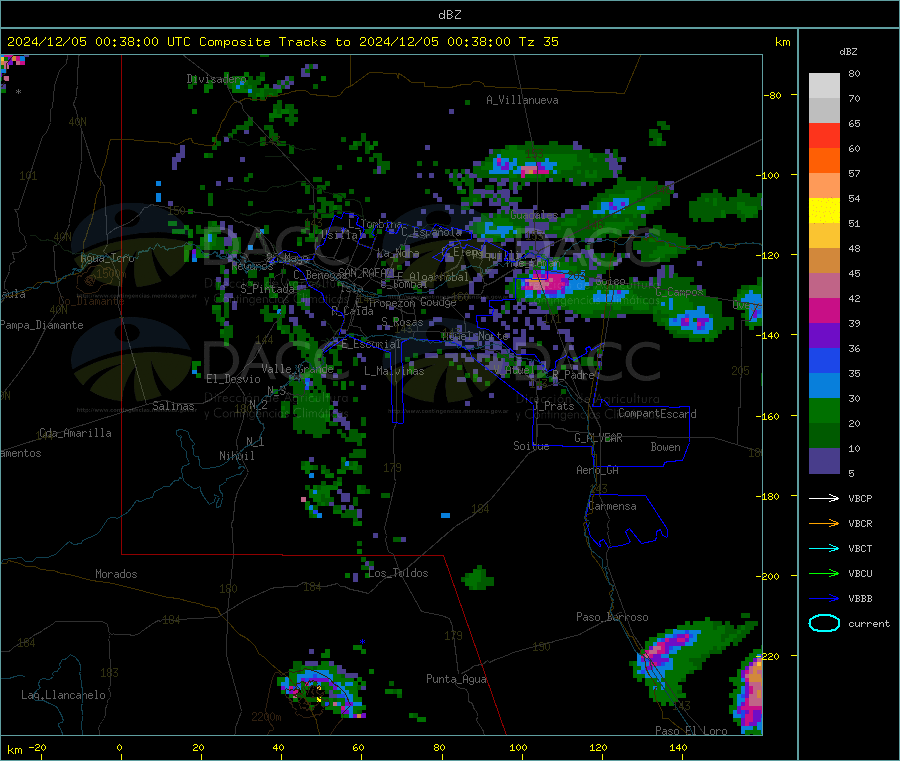Click the 'VBCT' legend label

coord(860,549)
